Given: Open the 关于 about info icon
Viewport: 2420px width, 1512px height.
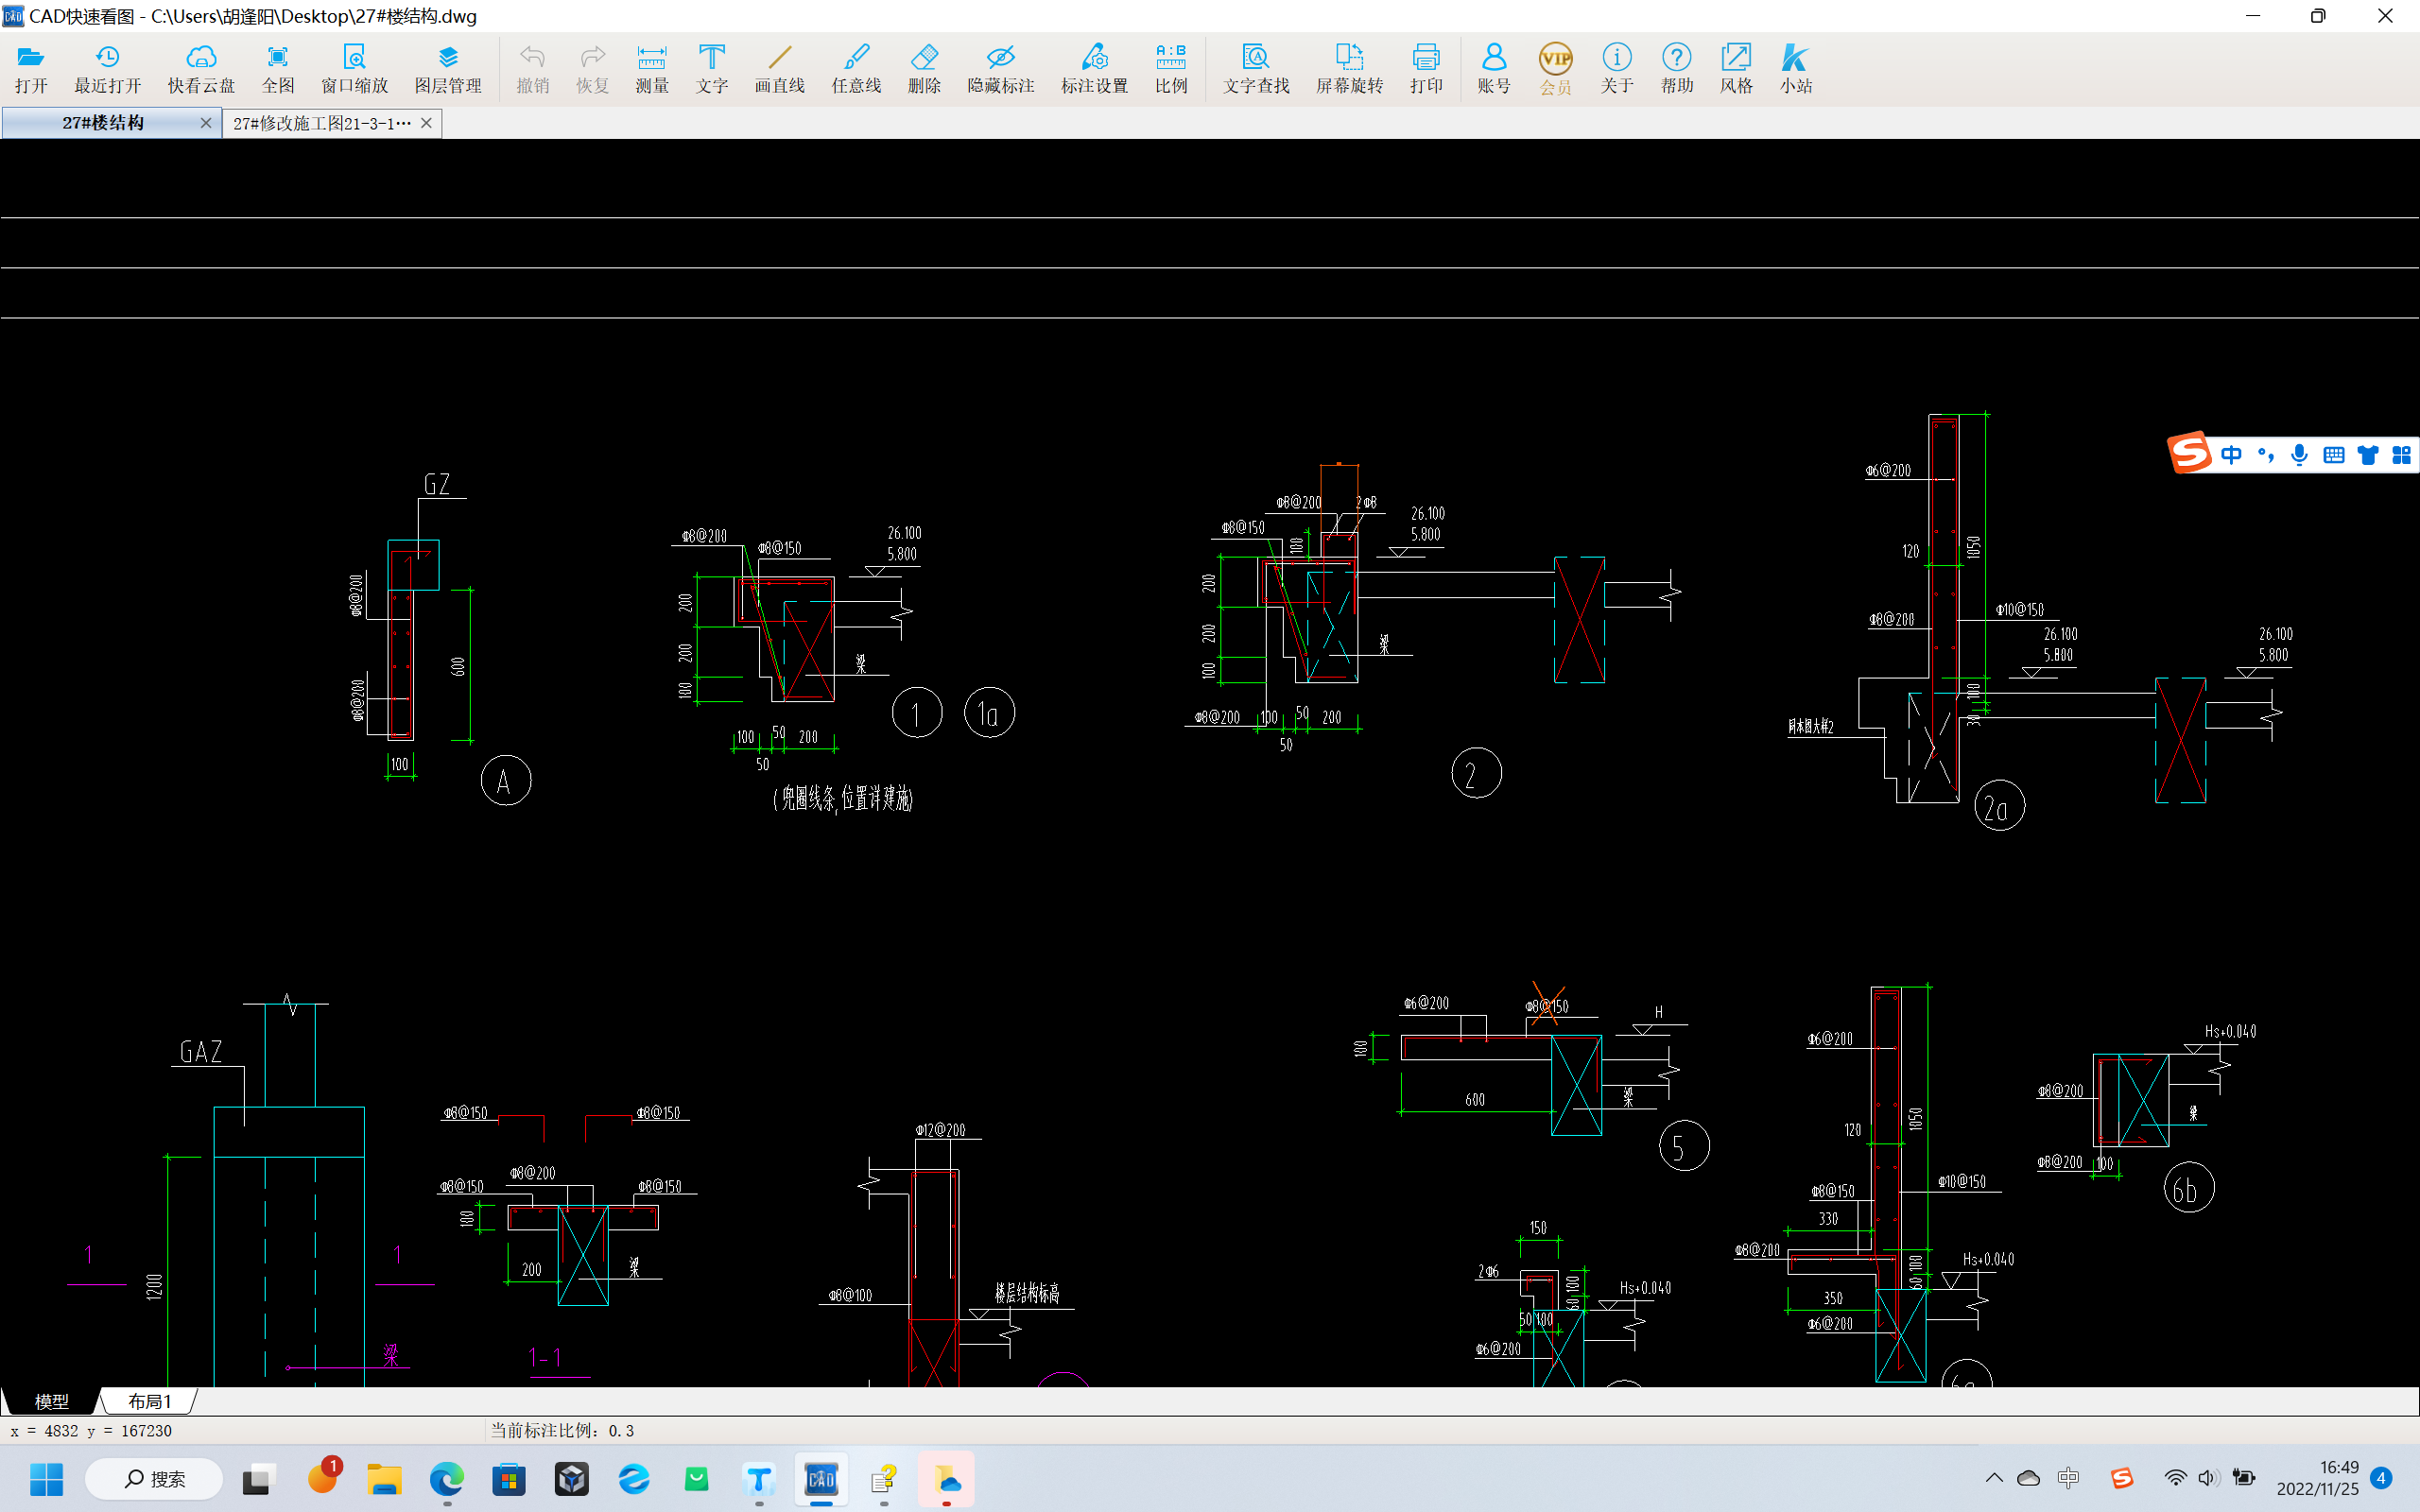Looking at the screenshot, I should 1616,68.
